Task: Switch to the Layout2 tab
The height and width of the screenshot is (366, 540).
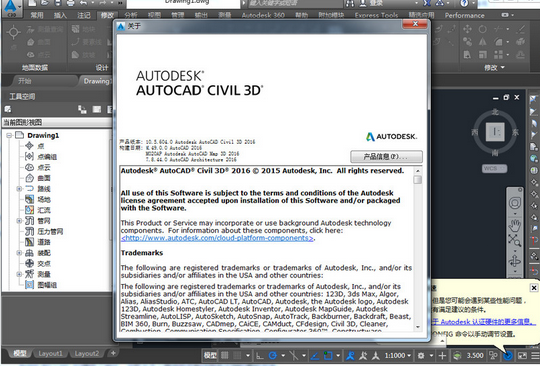Action: pos(86,354)
